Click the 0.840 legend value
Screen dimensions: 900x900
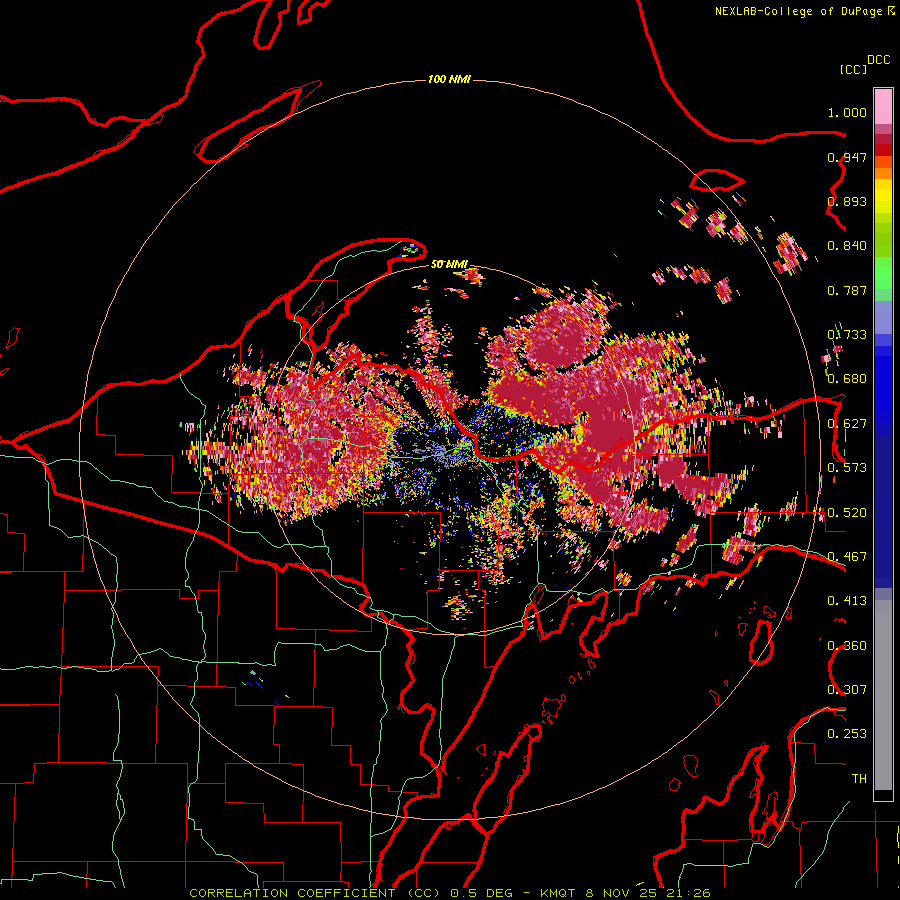pyautogui.click(x=847, y=246)
